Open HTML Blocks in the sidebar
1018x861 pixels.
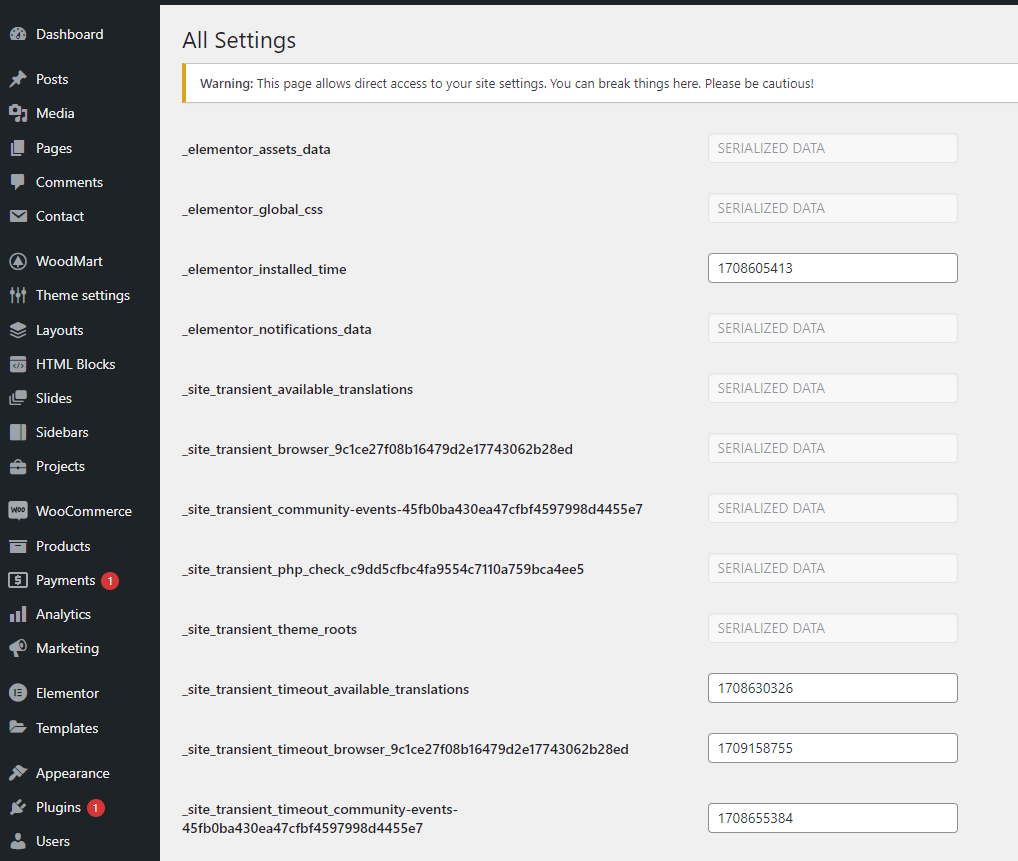point(75,364)
